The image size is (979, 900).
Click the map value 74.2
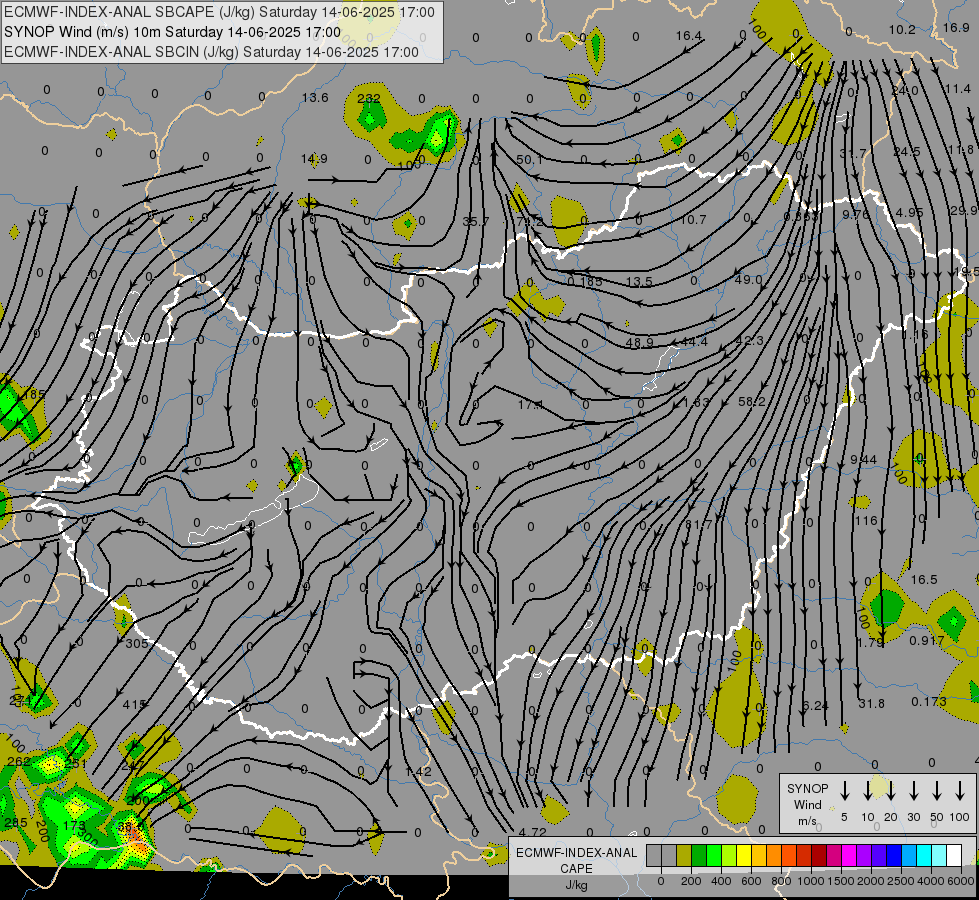(529, 221)
